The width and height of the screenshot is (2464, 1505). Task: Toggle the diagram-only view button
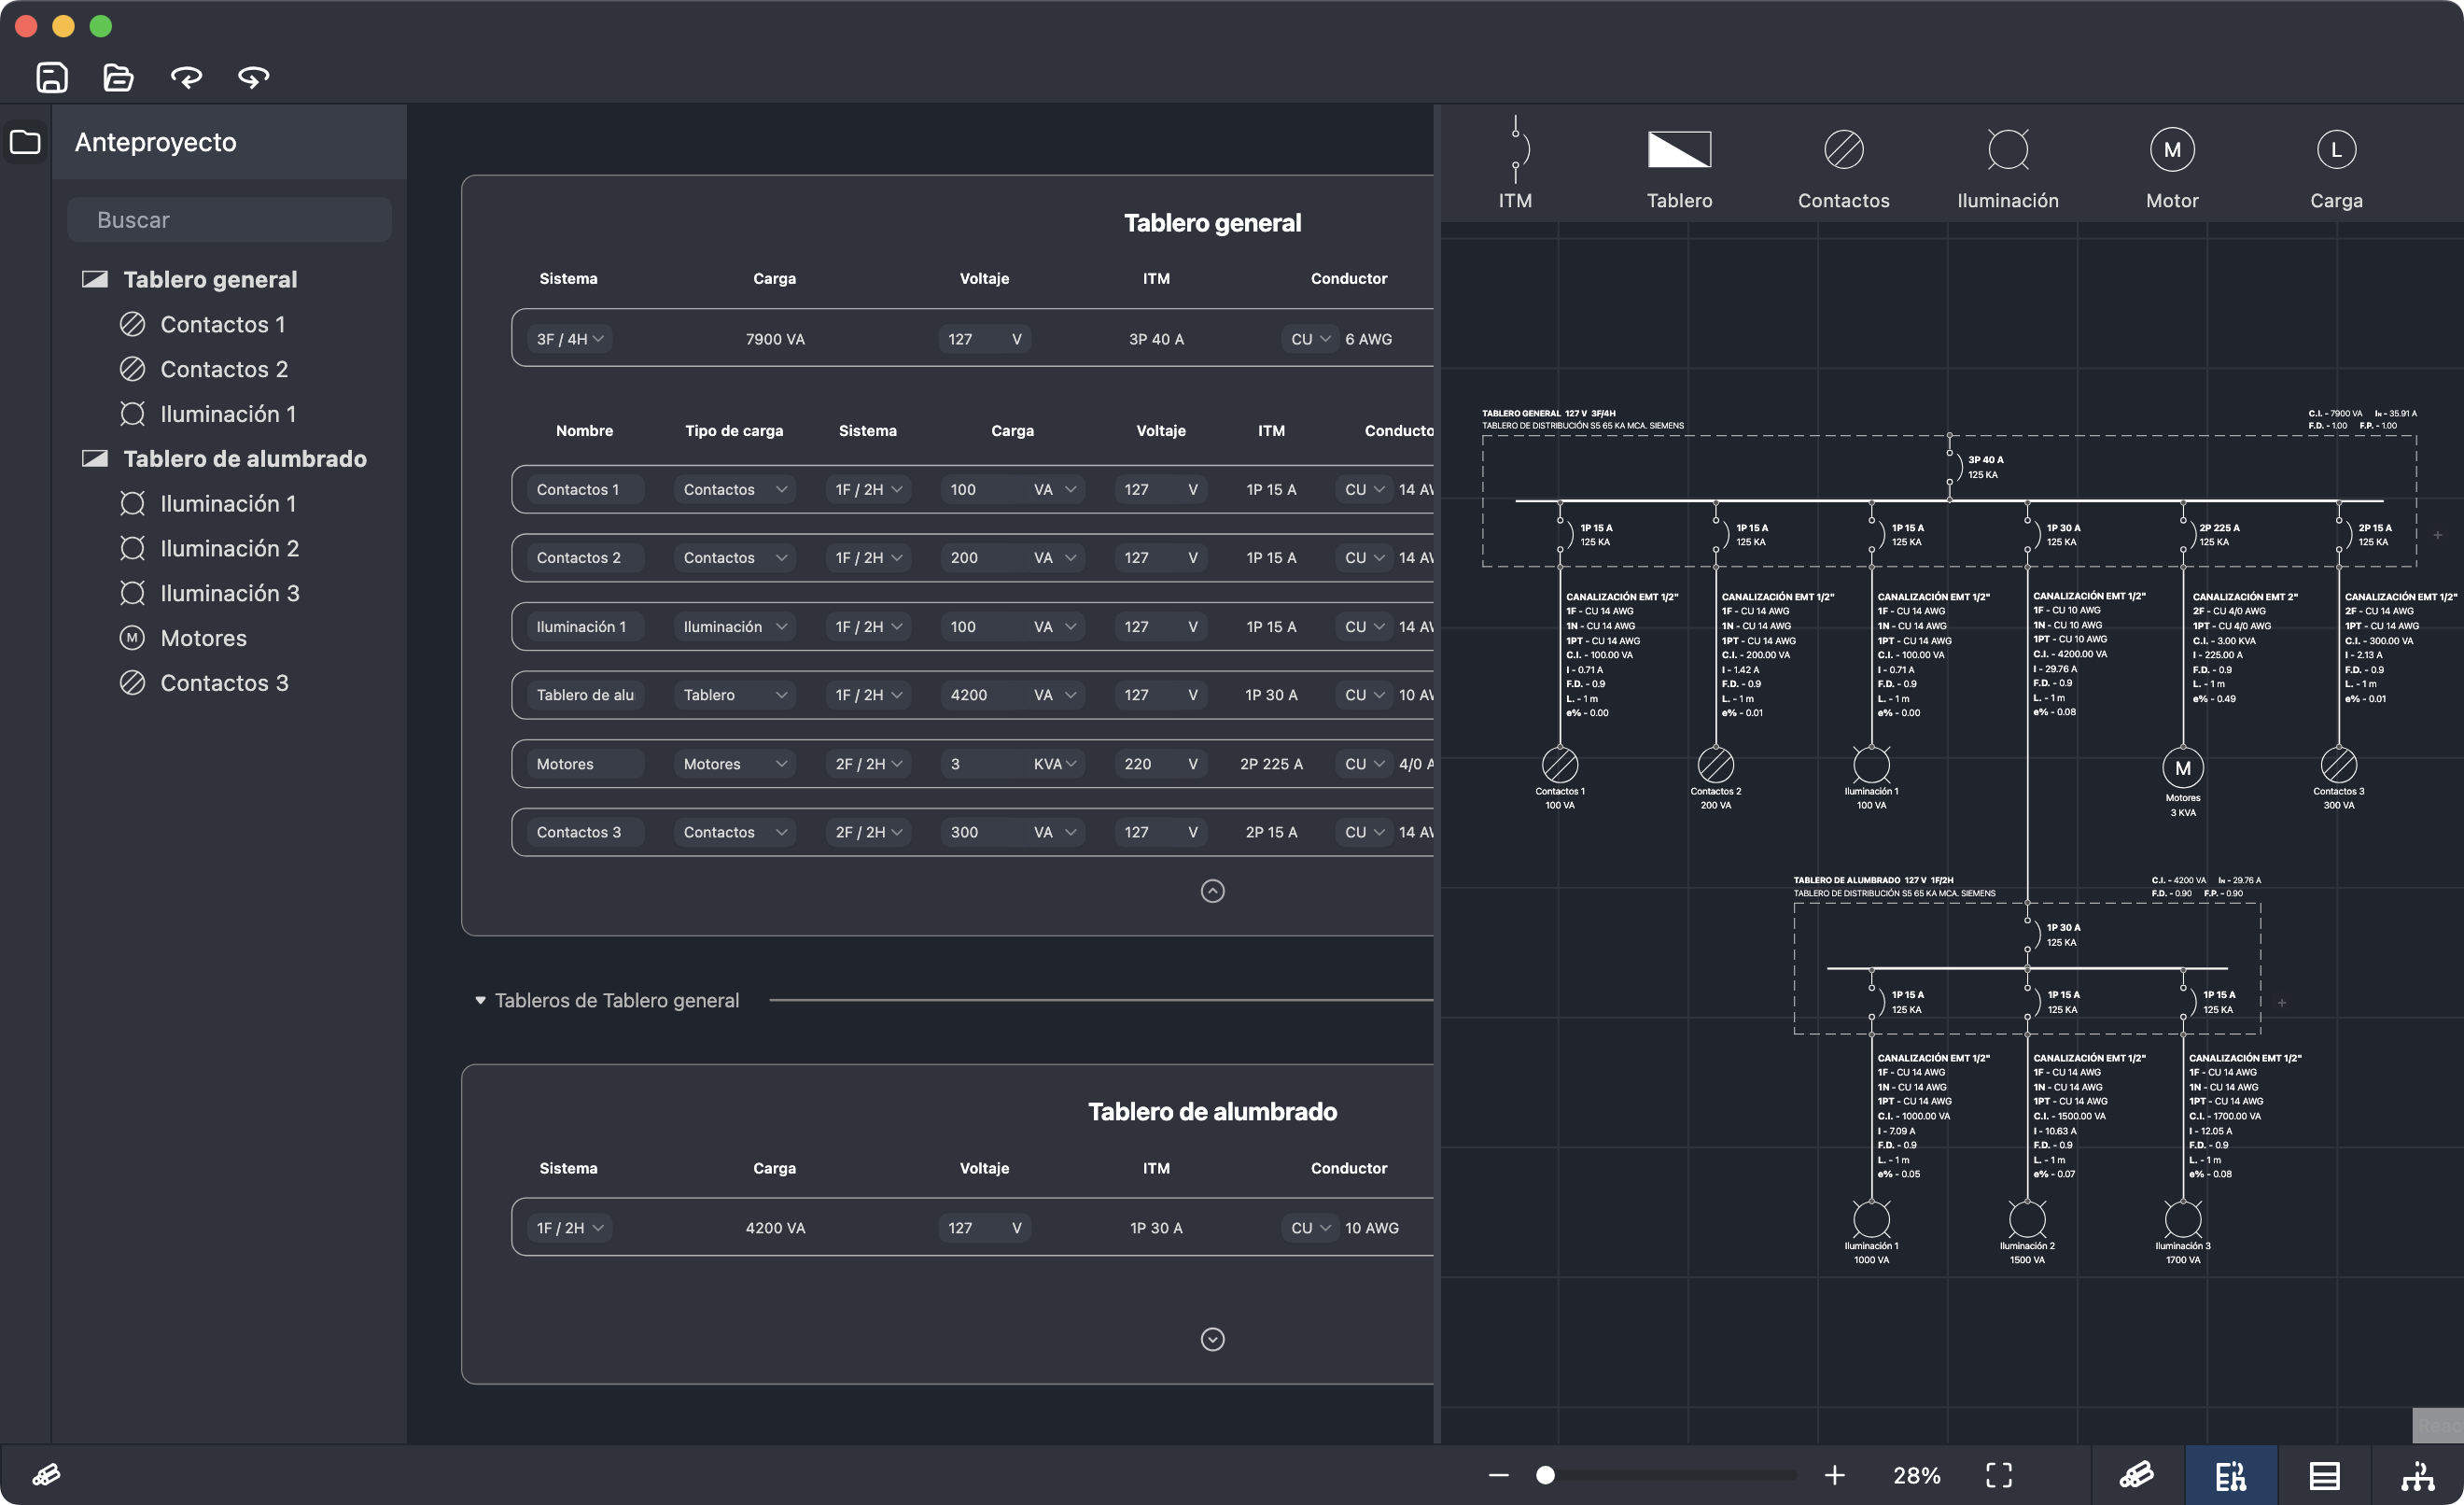[x=2417, y=1475]
